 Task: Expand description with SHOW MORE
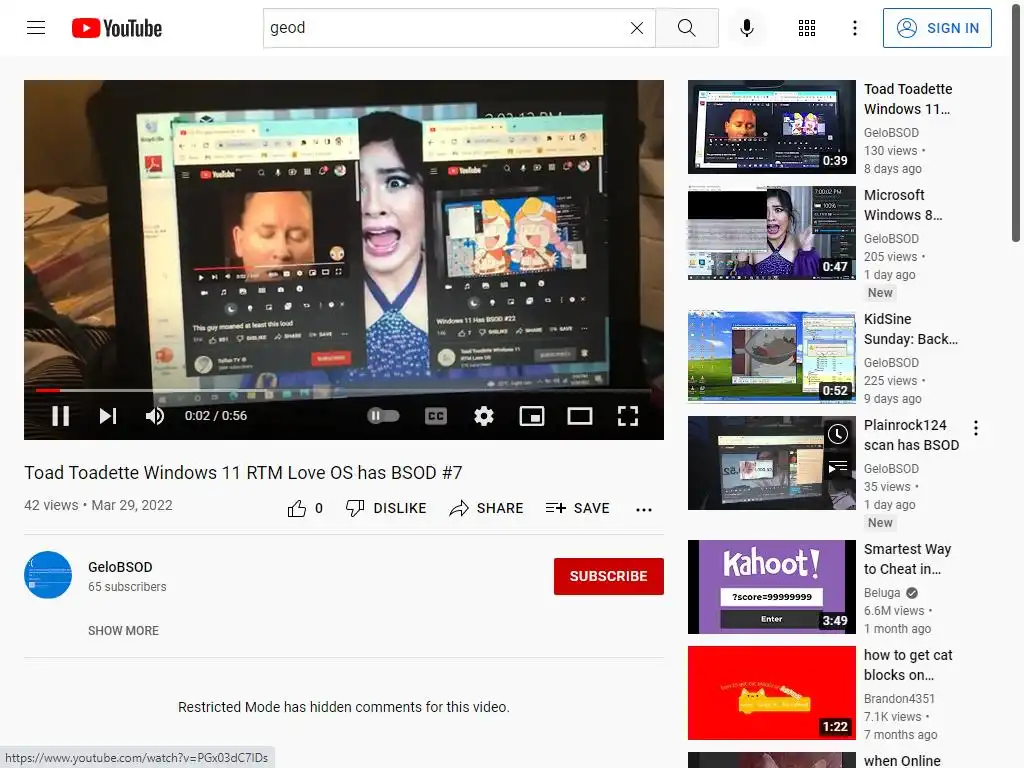pyautogui.click(x=123, y=630)
